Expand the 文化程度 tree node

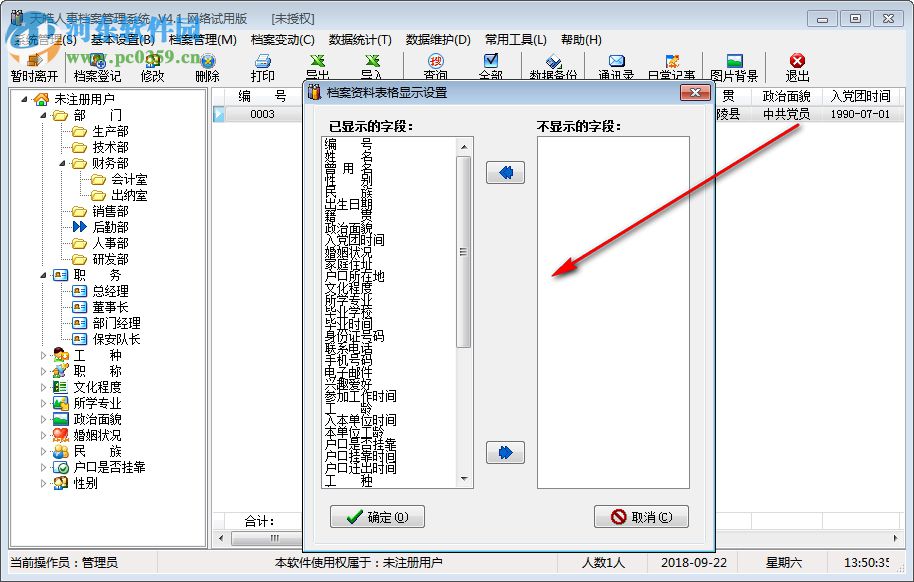click(43, 387)
